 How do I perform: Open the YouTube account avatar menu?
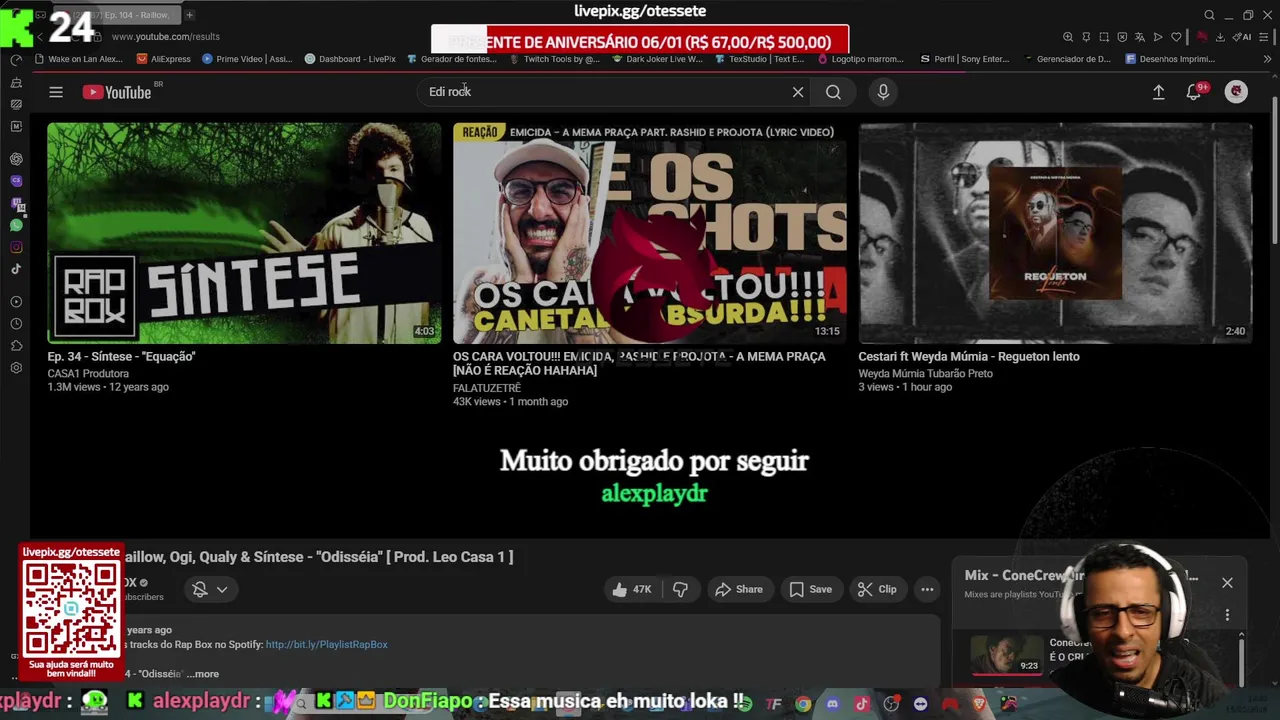[1236, 91]
